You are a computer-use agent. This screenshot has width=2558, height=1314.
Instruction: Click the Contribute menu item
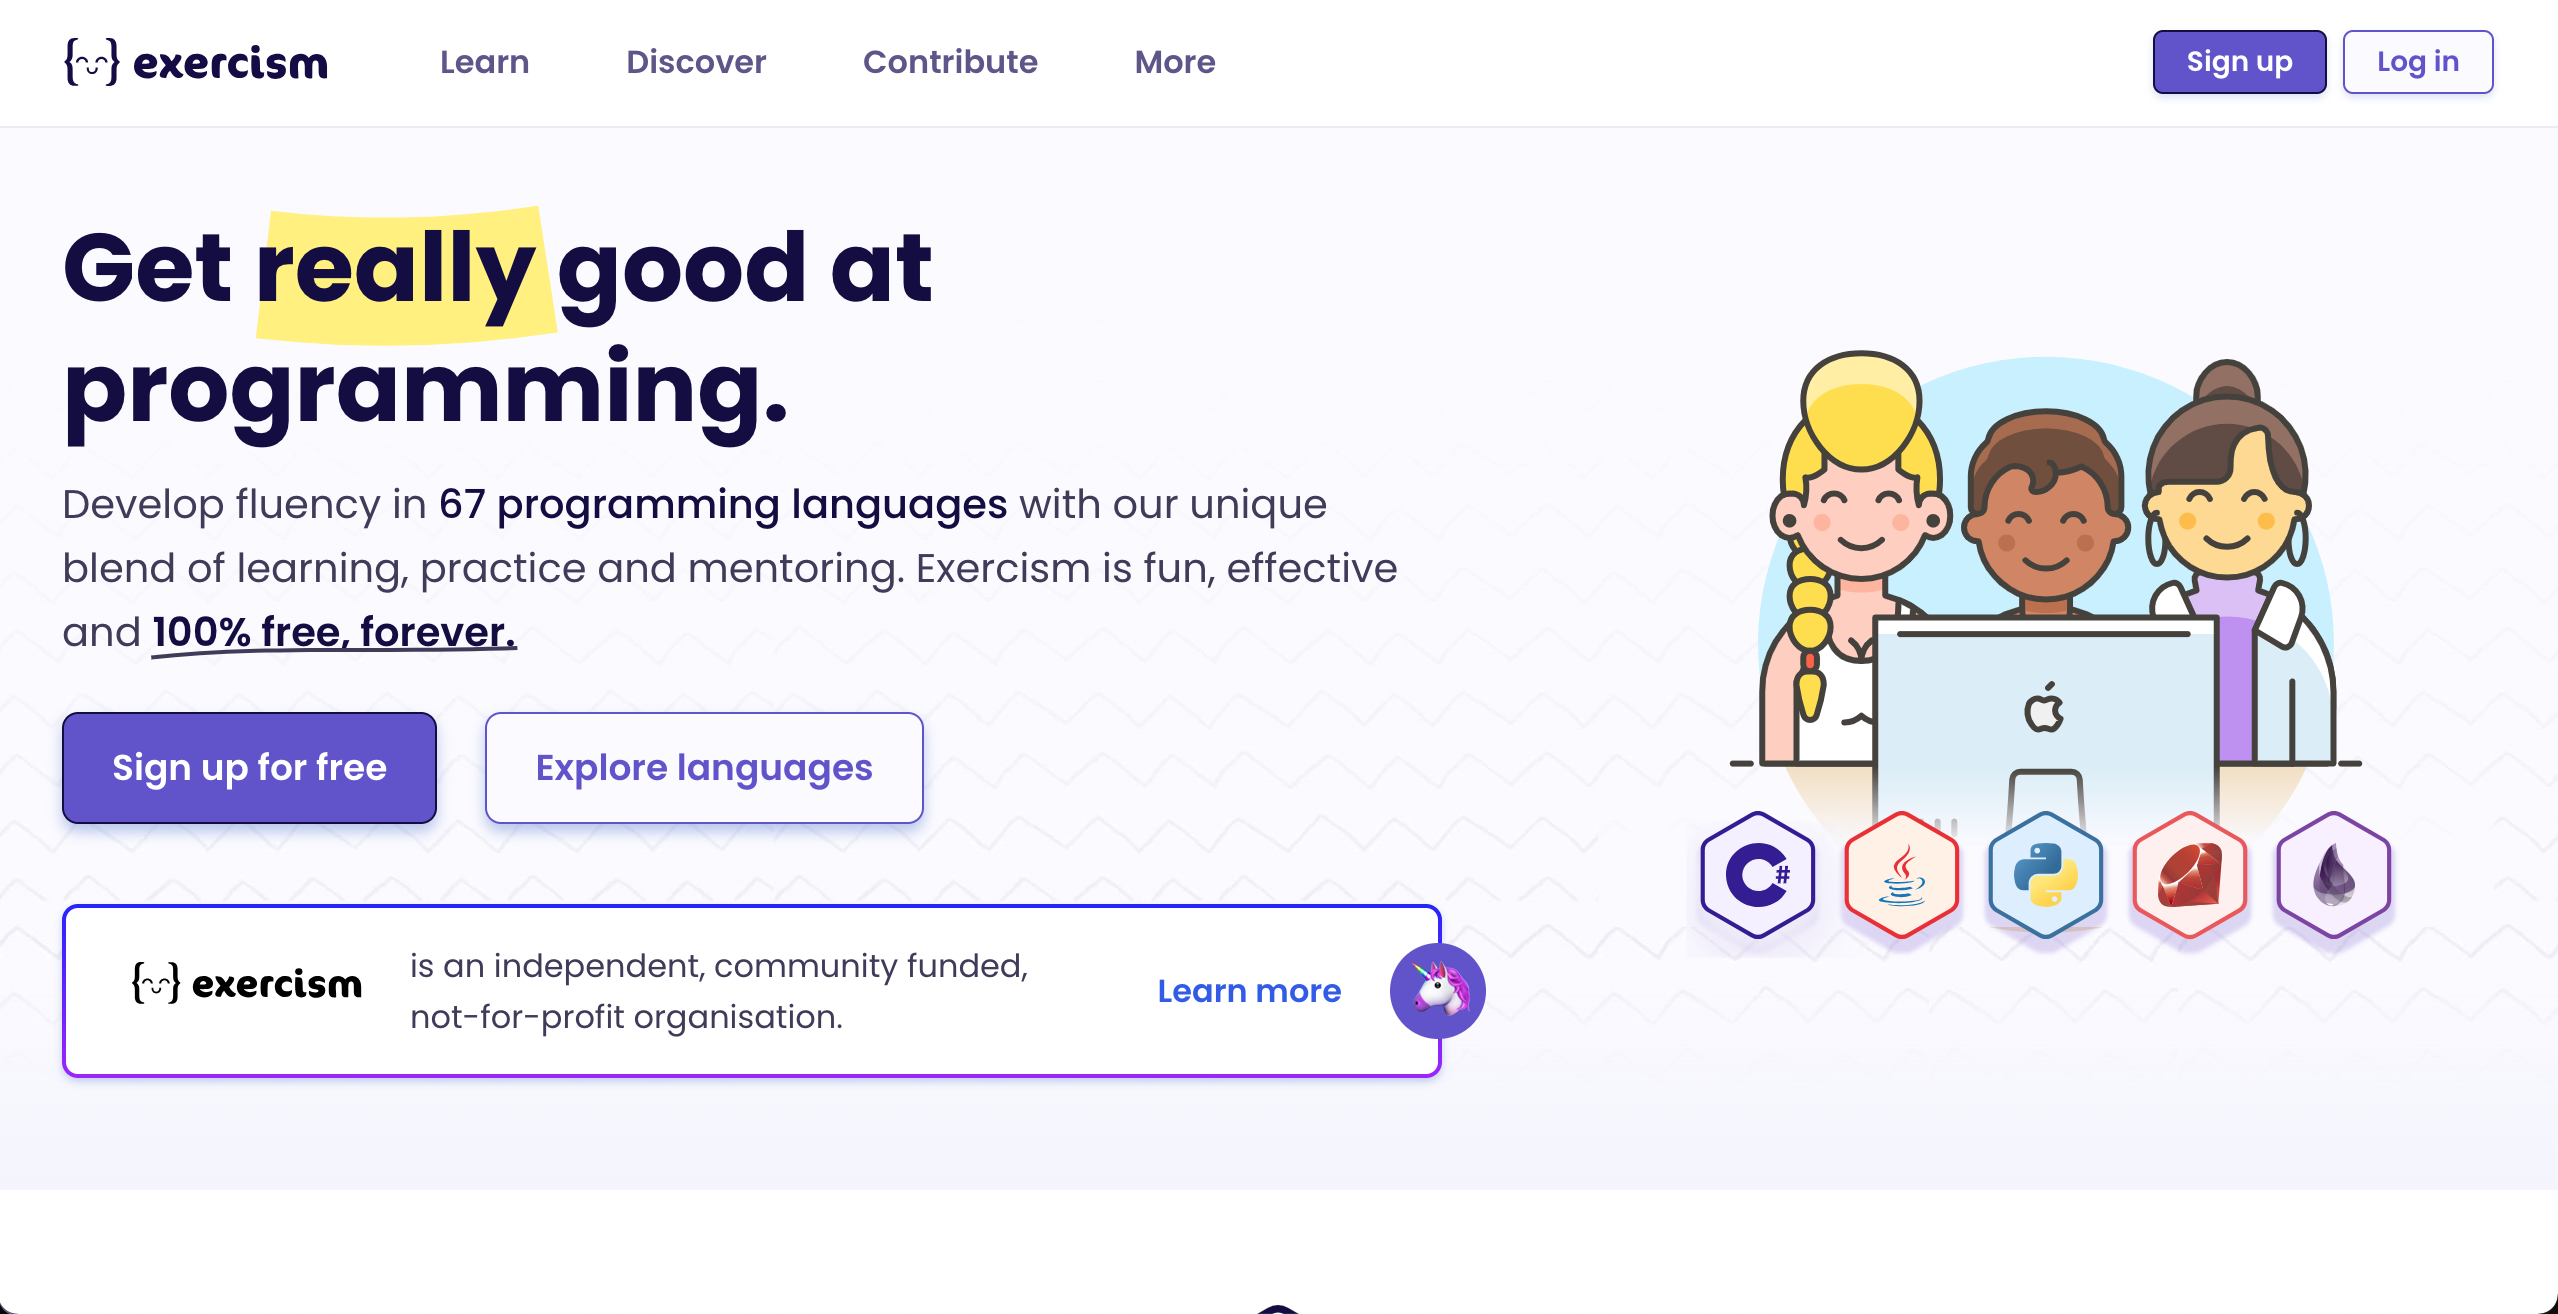click(x=950, y=62)
